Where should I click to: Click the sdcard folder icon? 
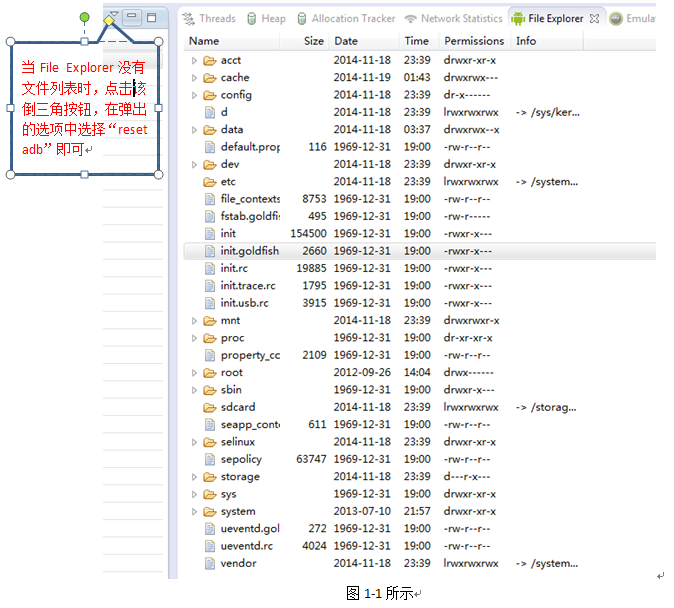(209, 407)
